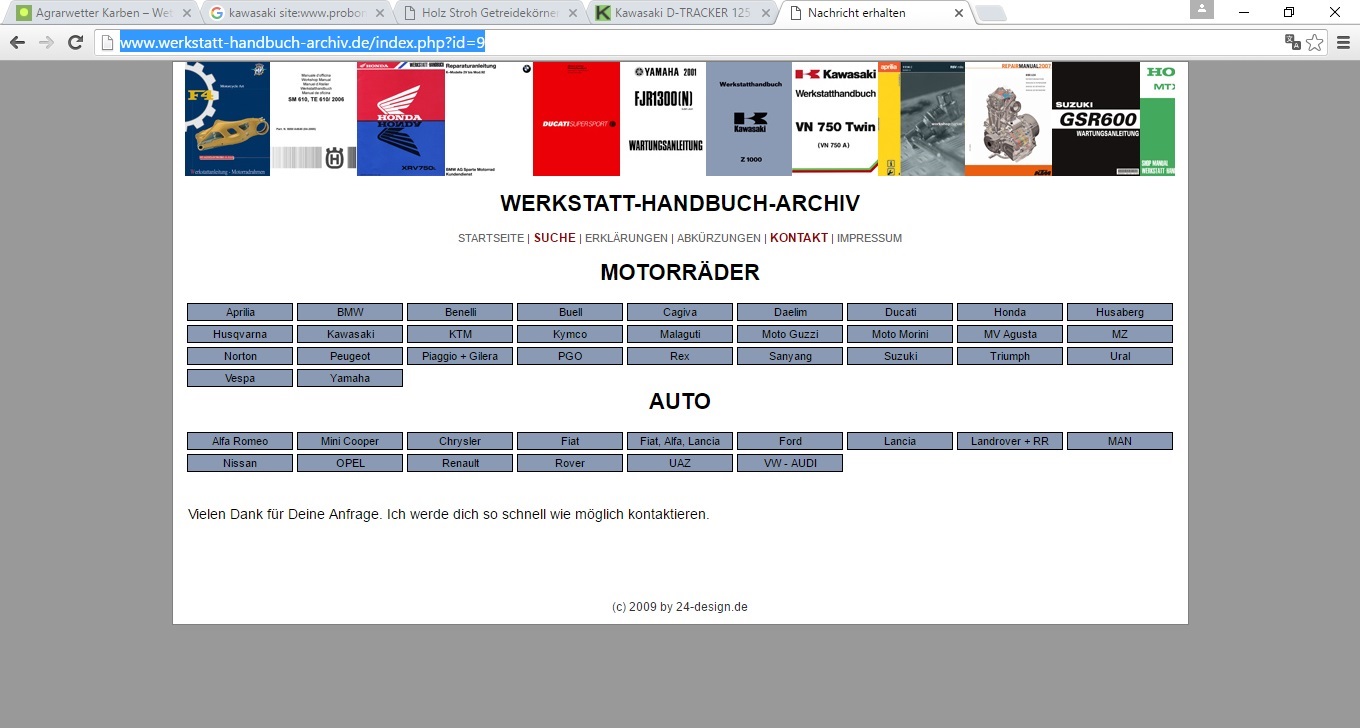The width and height of the screenshot is (1360, 728).
Task: Click the KTM repair manual cover
Action: click(x=1008, y=119)
